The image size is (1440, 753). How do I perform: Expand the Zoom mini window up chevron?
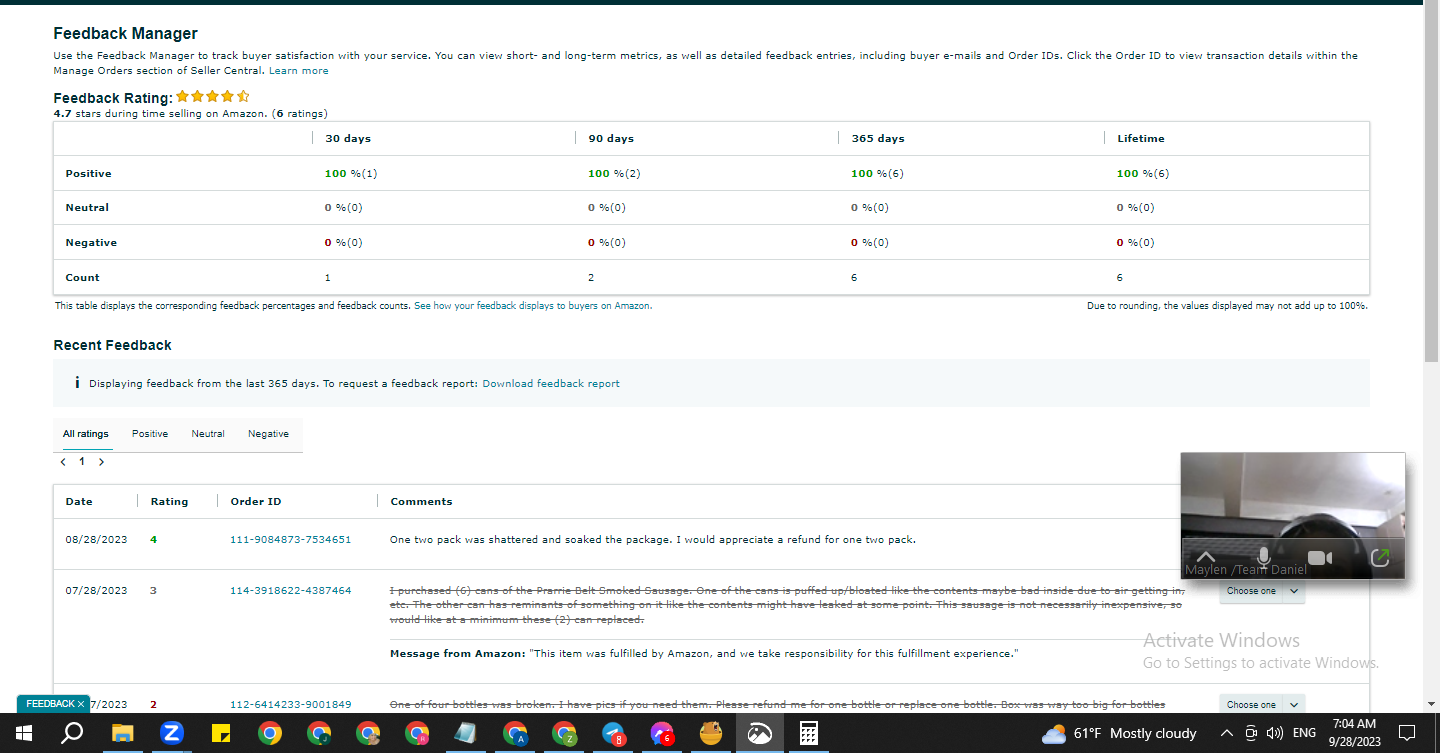(1205, 558)
